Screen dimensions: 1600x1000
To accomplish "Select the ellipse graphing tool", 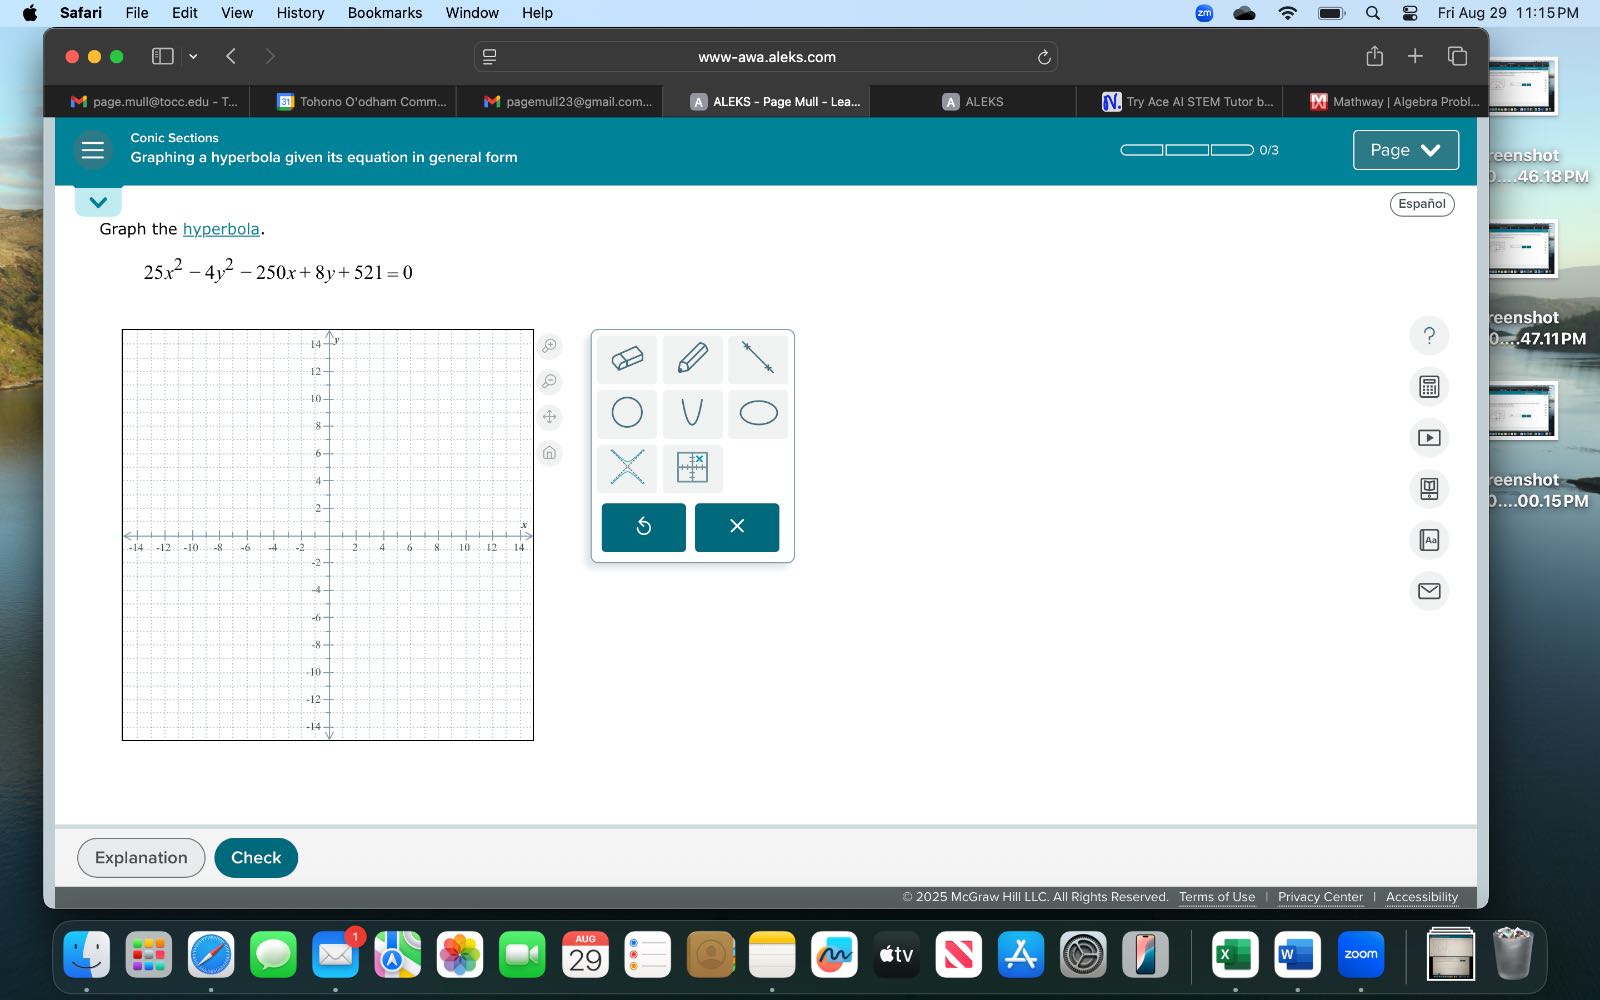I will pyautogui.click(x=758, y=413).
